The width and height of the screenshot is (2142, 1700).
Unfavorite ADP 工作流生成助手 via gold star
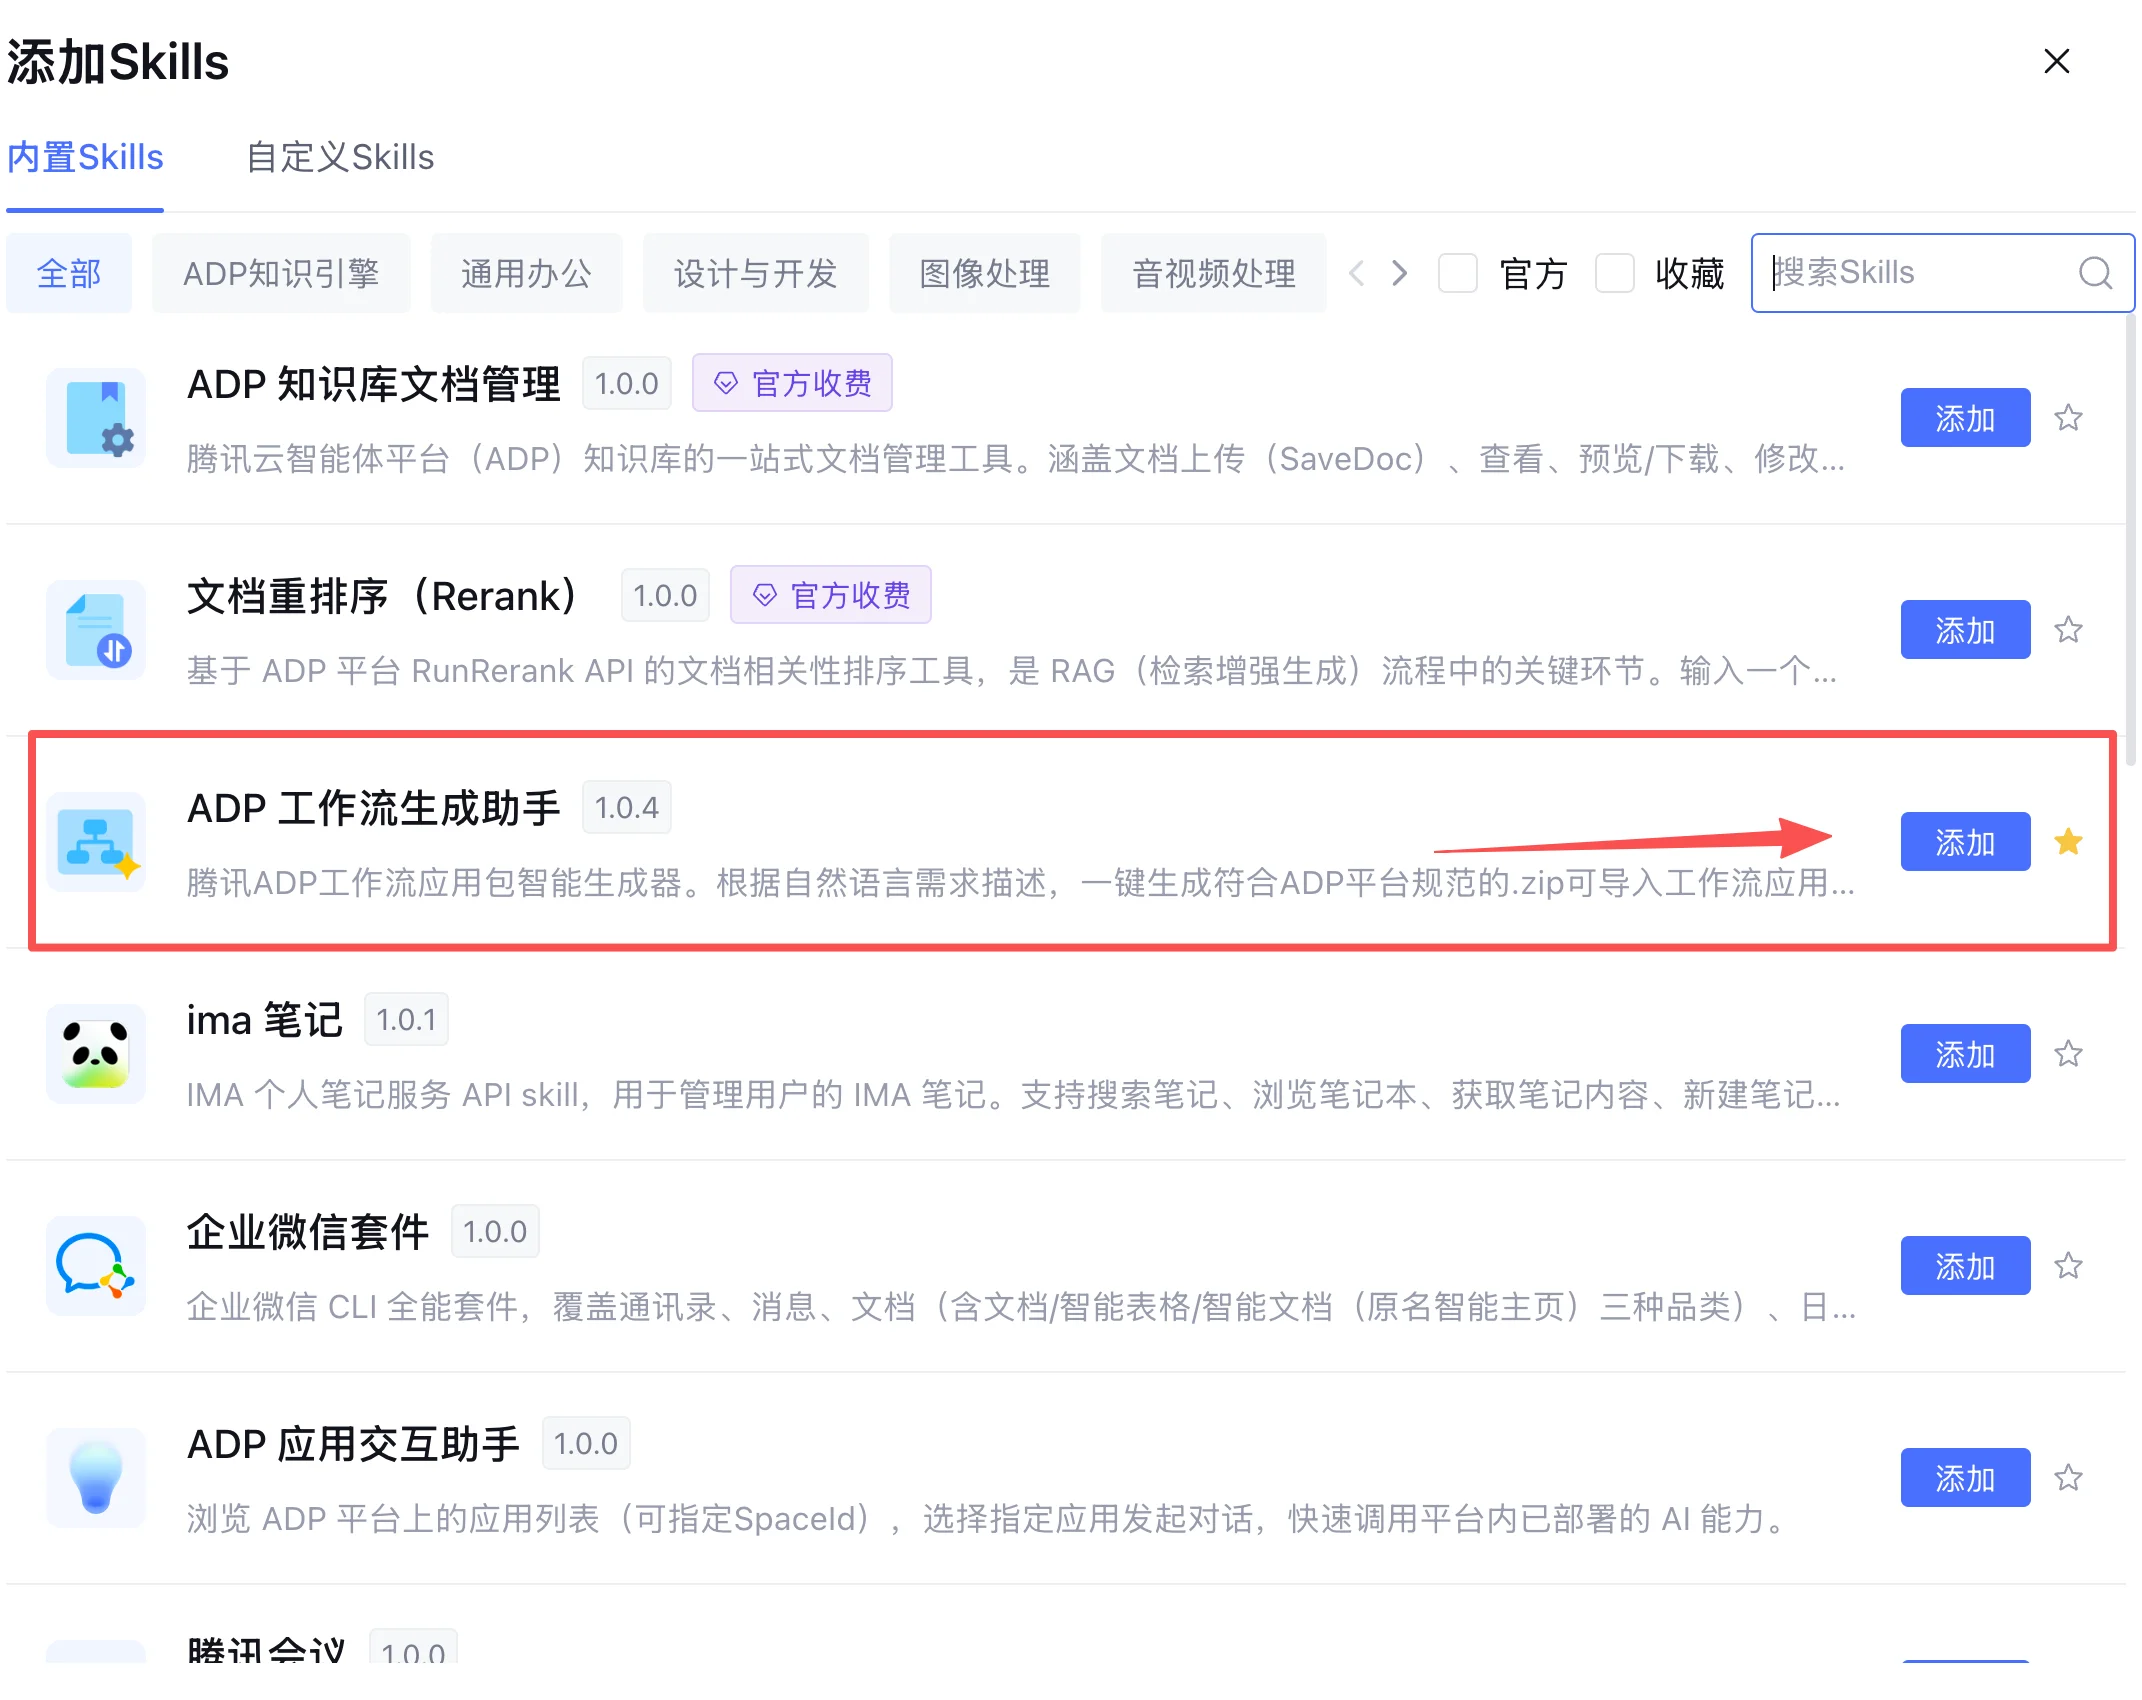pyautogui.click(x=2068, y=842)
